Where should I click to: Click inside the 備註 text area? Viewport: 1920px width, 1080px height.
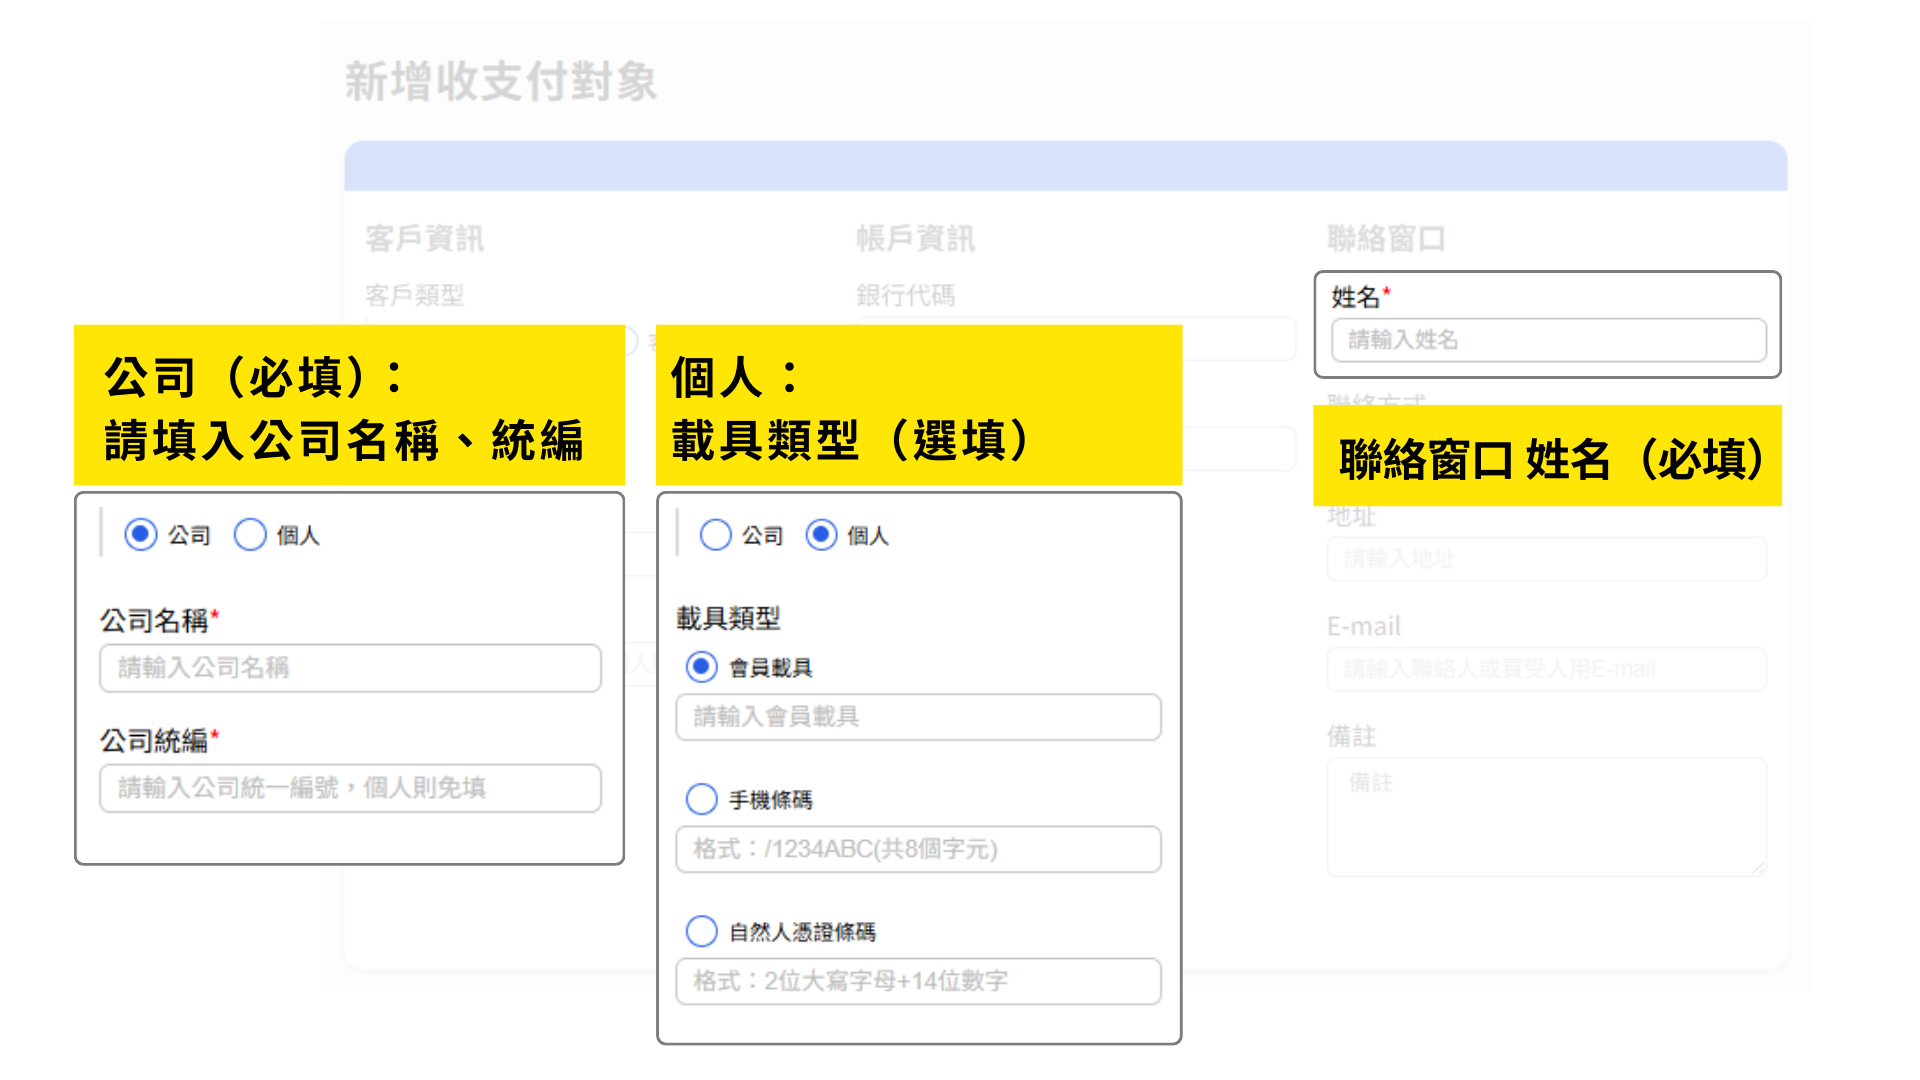point(1546,817)
